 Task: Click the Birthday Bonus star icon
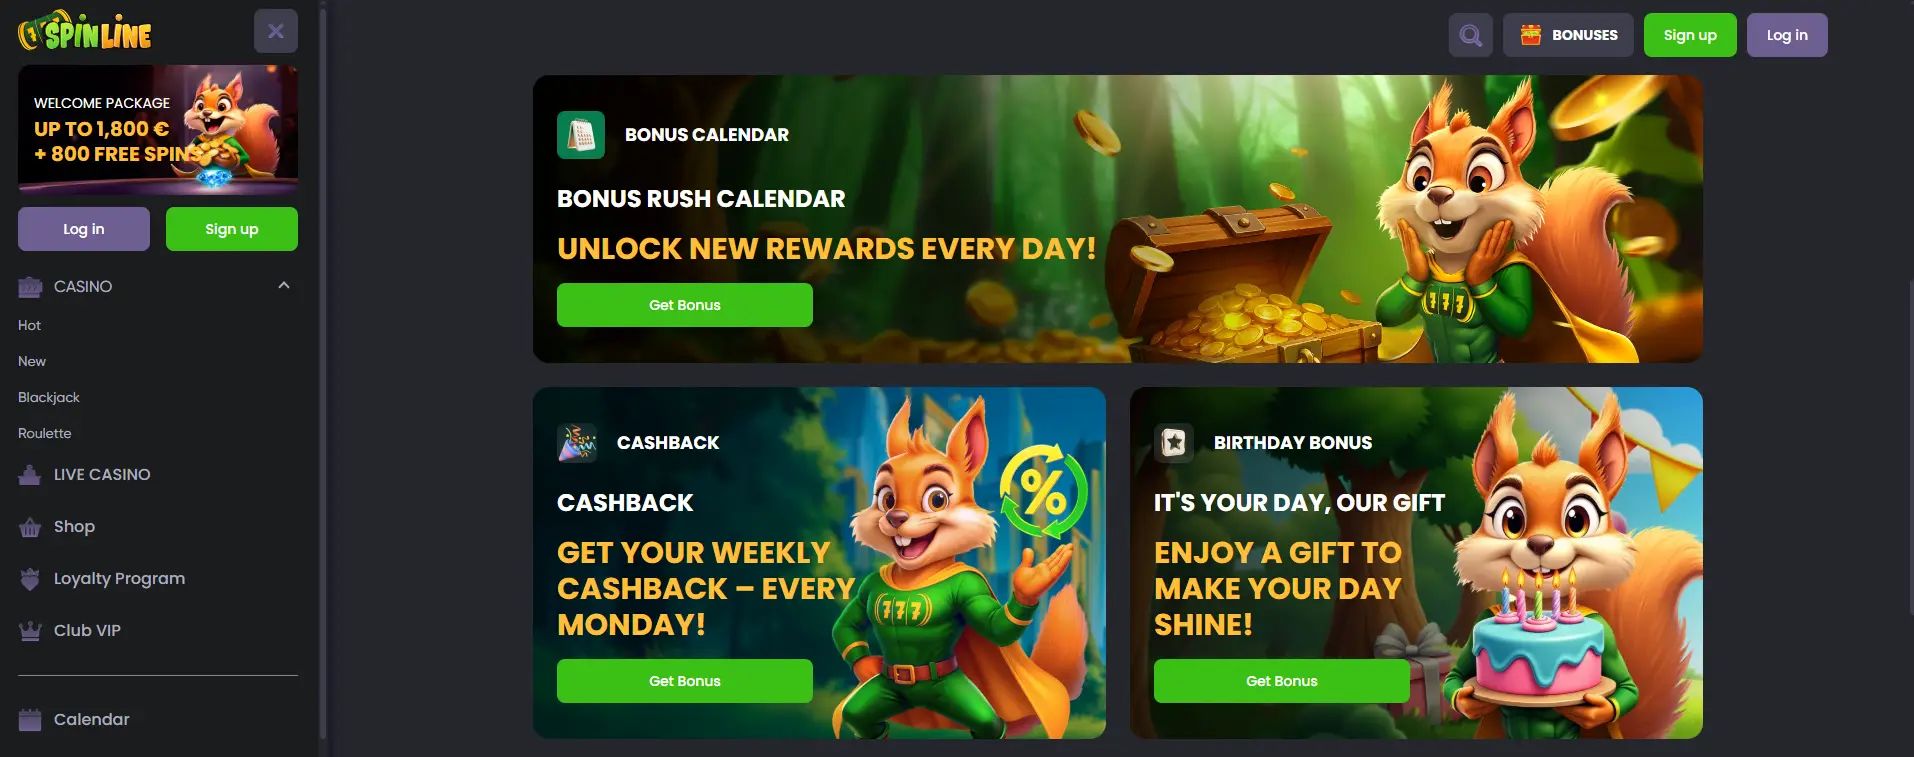coord(1174,443)
